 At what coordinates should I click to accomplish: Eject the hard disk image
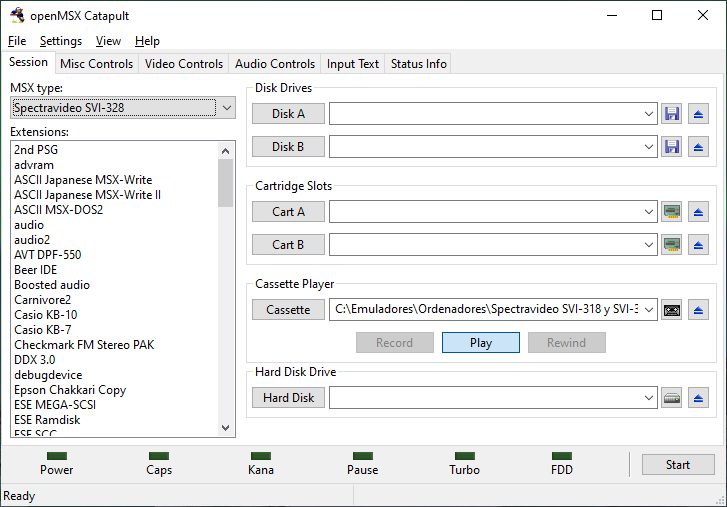coord(698,398)
